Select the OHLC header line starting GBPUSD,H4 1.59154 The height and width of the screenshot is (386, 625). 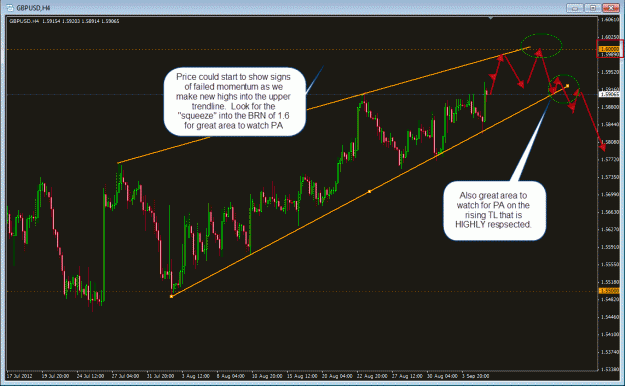point(64,21)
